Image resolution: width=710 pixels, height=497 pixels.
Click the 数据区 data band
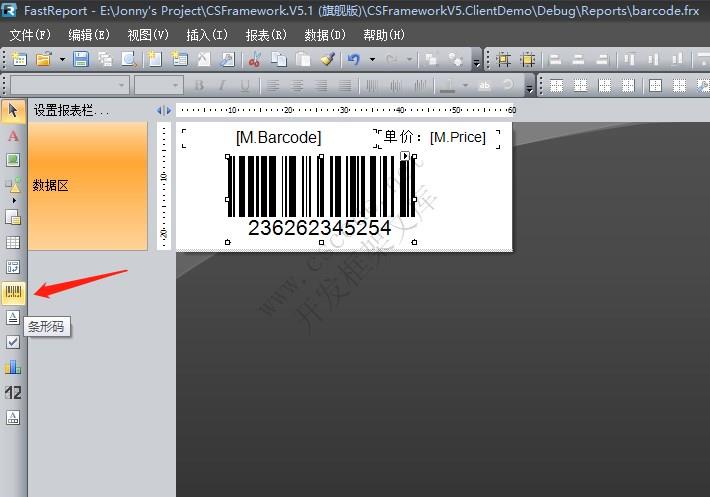click(87, 186)
